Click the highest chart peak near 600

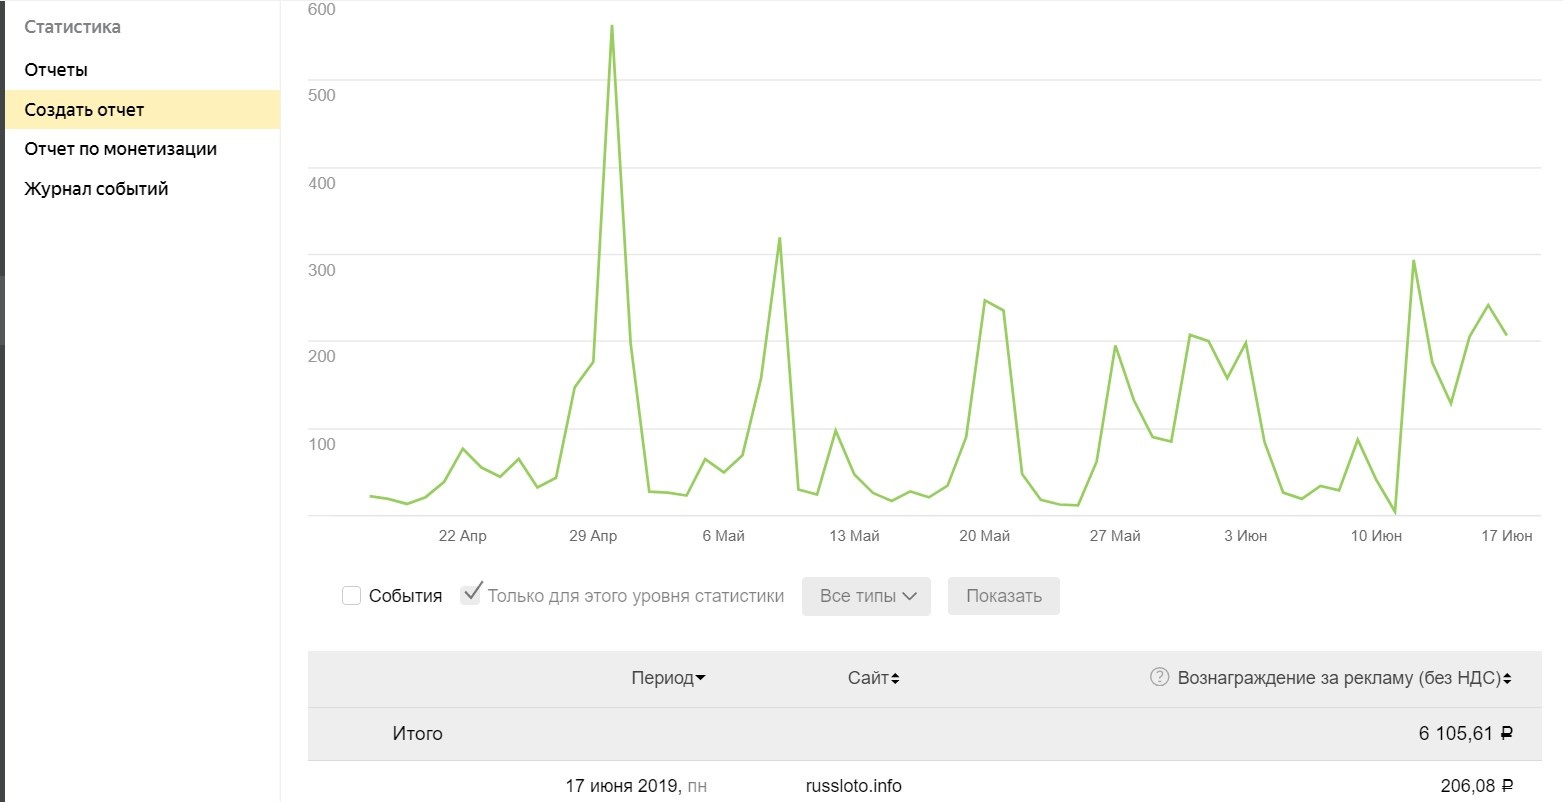pyautogui.click(x=611, y=27)
